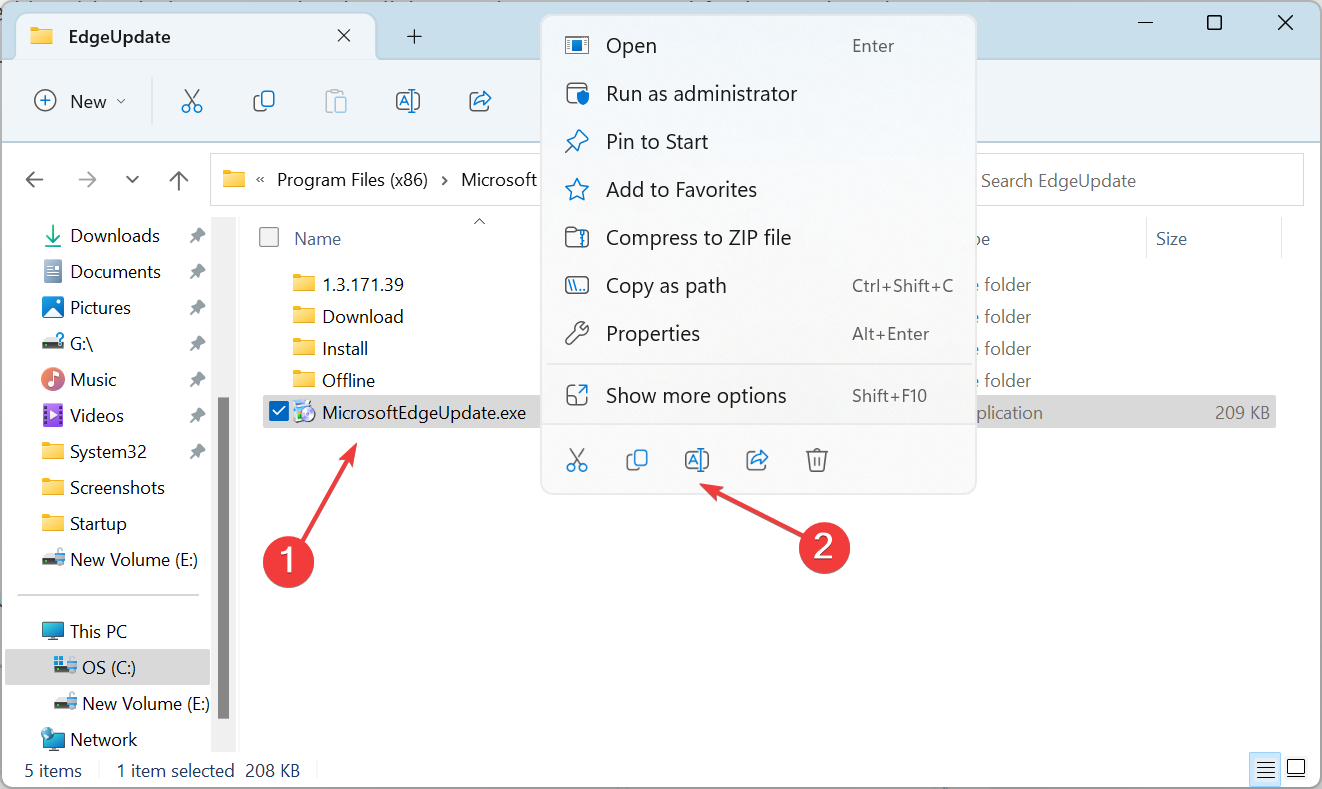The height and width of the screenshot is (789, 1322).
Task: Choose Show more options
Action: tap(758, 395)
